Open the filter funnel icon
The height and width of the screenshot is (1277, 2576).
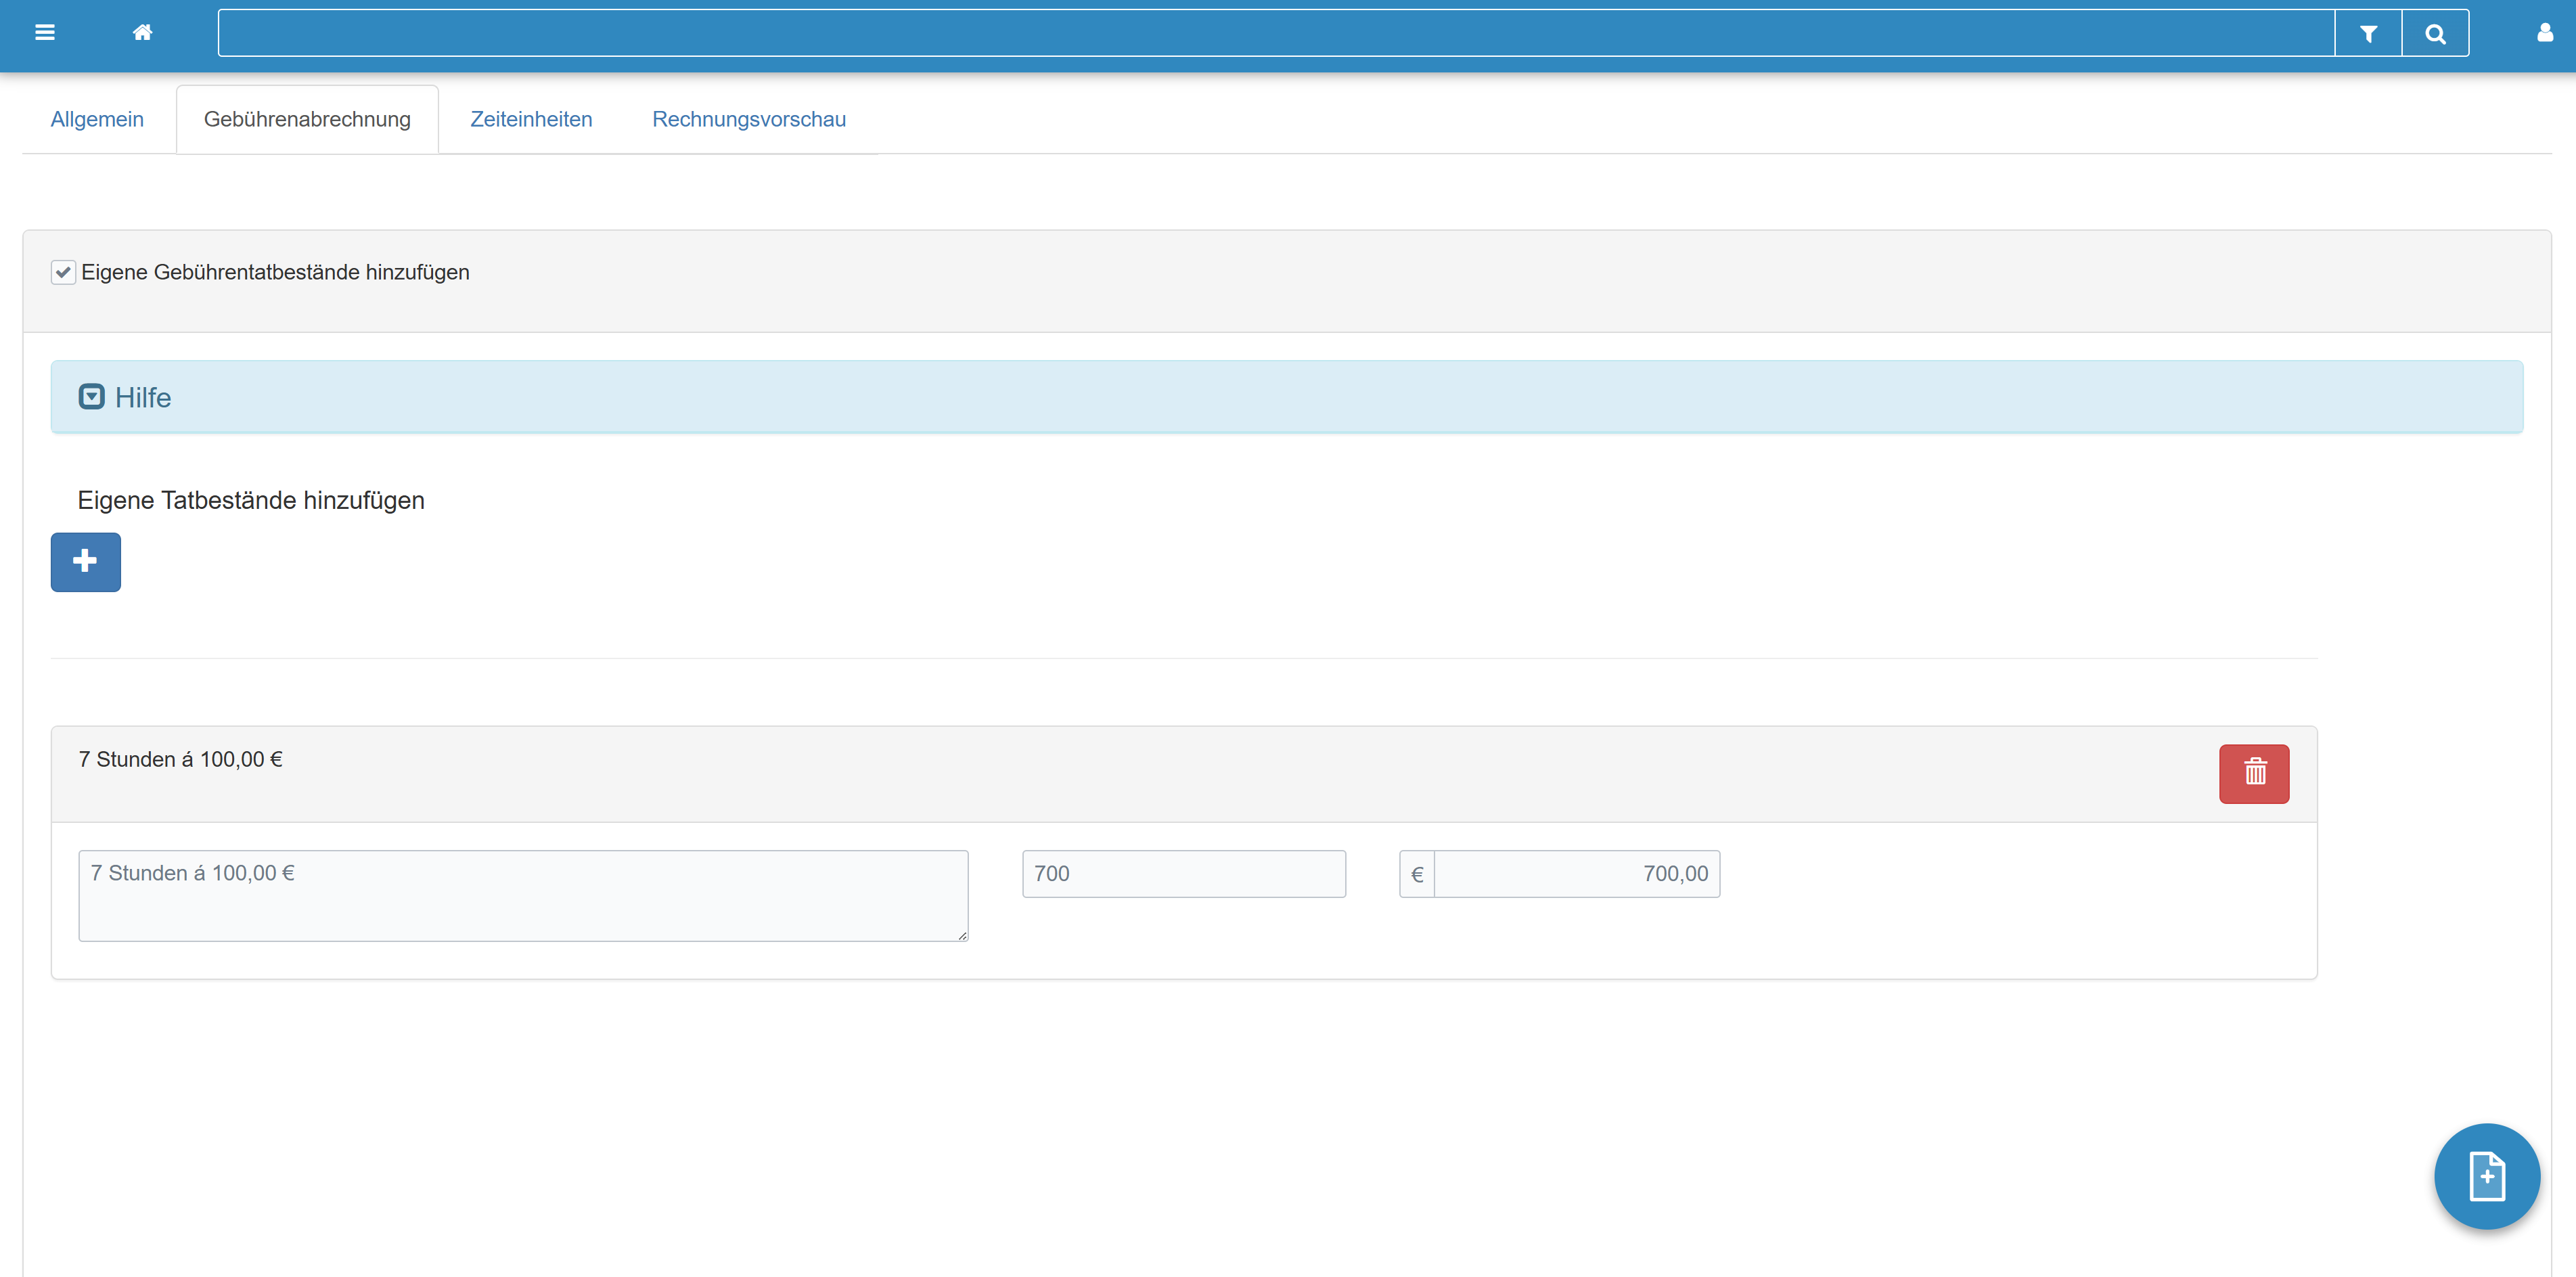2367,34
